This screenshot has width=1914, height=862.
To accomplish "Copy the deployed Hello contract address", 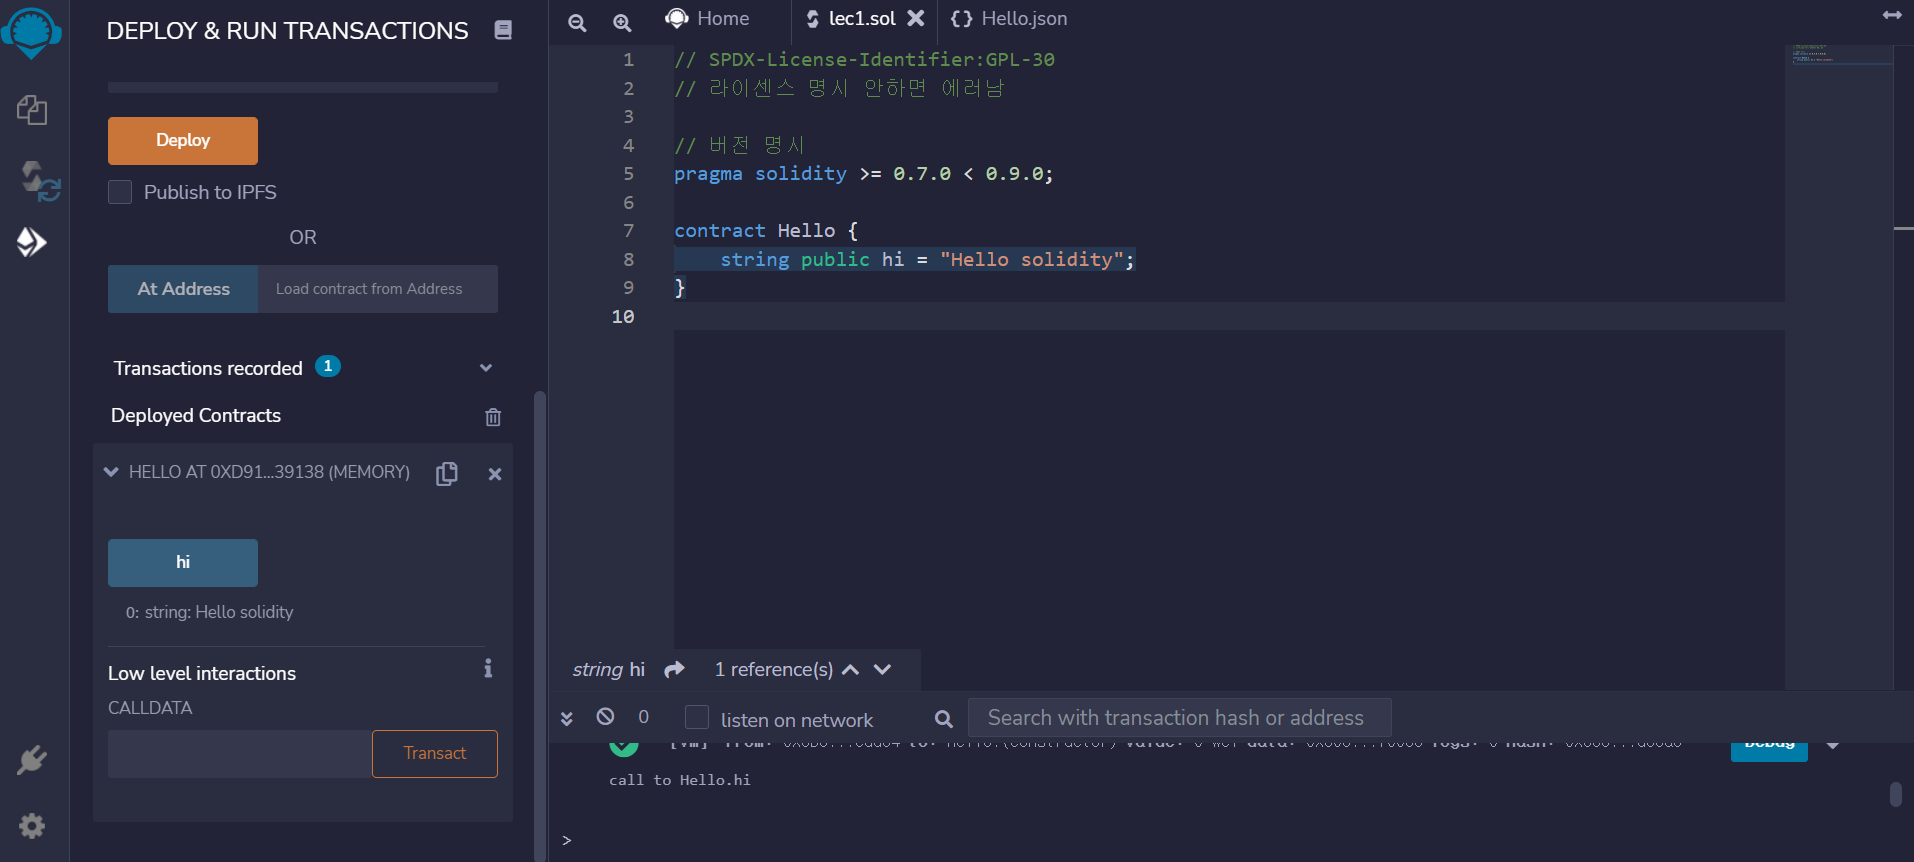I will coord(447,473).
